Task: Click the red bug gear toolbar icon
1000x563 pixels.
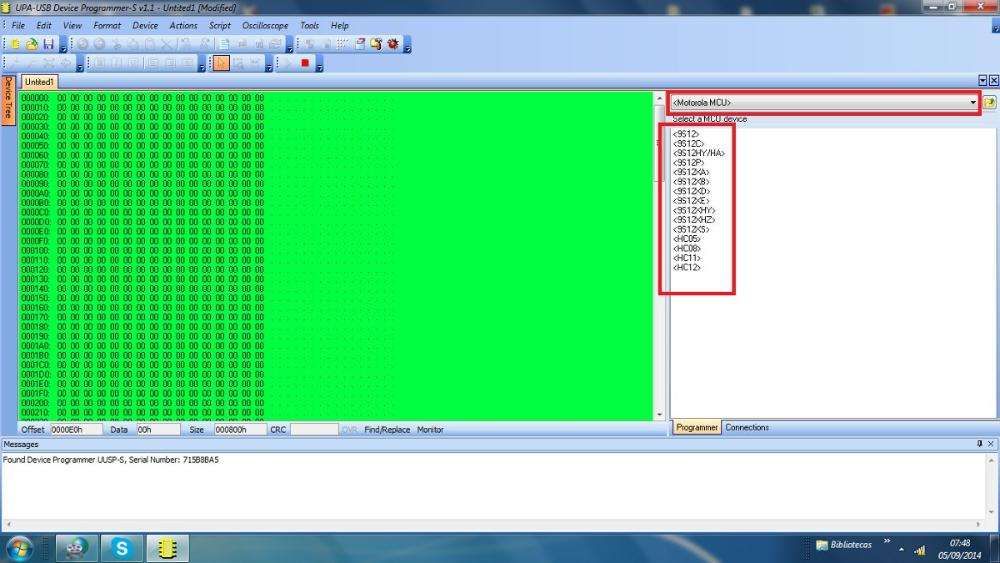Action: coord(393,44)
